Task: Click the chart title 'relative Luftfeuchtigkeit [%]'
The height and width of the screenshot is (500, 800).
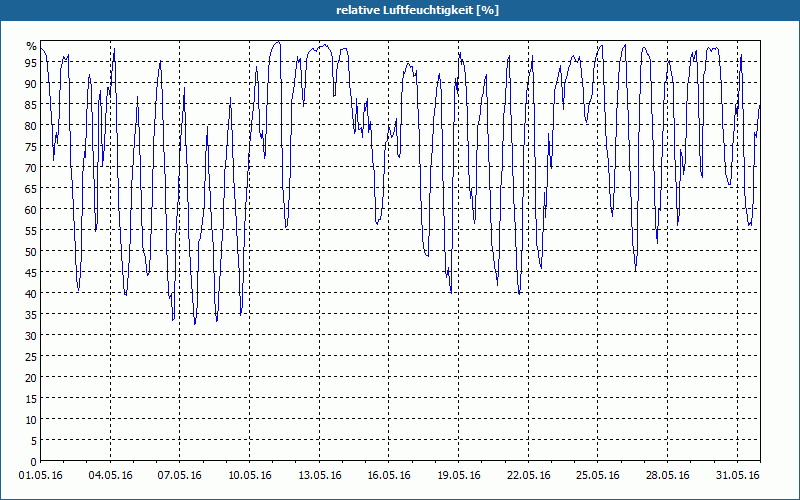Action: coord(417,10)
